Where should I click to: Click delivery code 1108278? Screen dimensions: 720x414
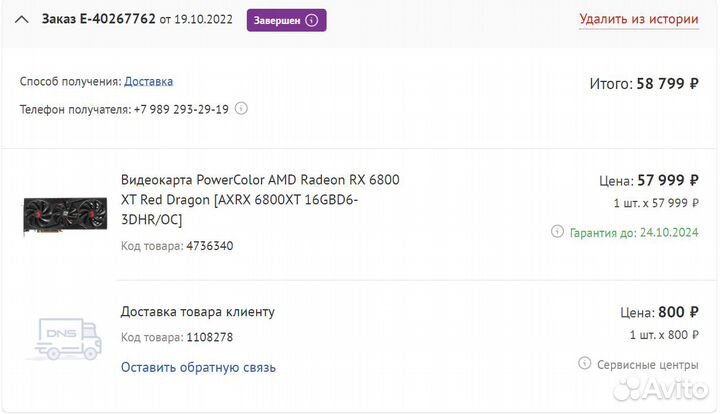pyautogui.click(x=209, y=337)
